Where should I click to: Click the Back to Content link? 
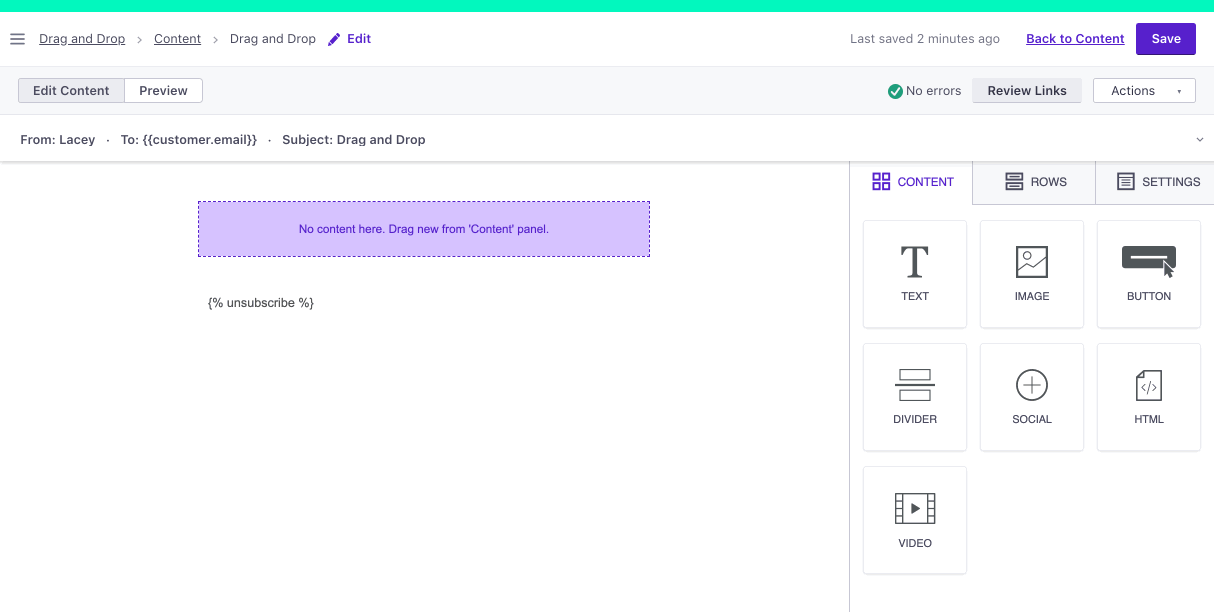pyautogui.click(x=1075, y=39)
